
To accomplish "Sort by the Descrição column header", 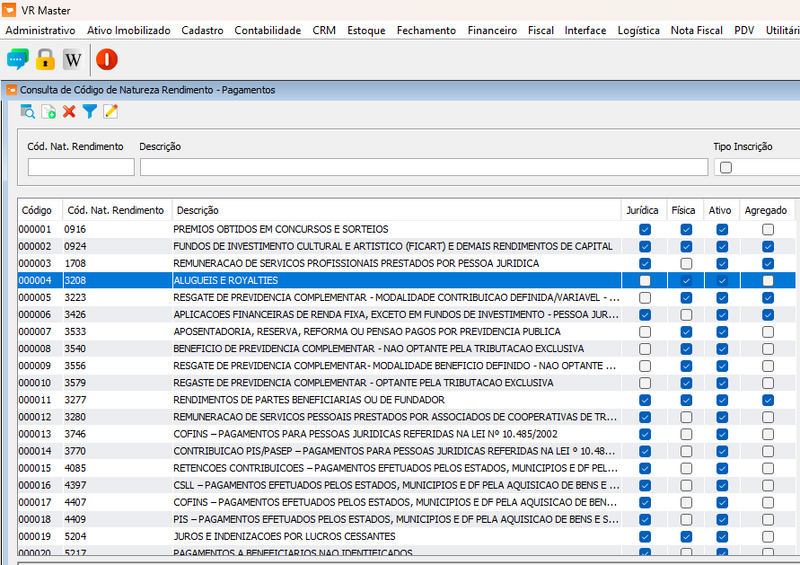I will [x=396, y=210].
